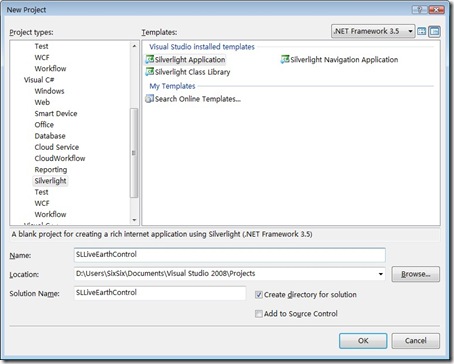Select Workflow above Visual C#
The width and height of the screenshot is (454, 364).
pyautogui.click(x=50, y=69)
